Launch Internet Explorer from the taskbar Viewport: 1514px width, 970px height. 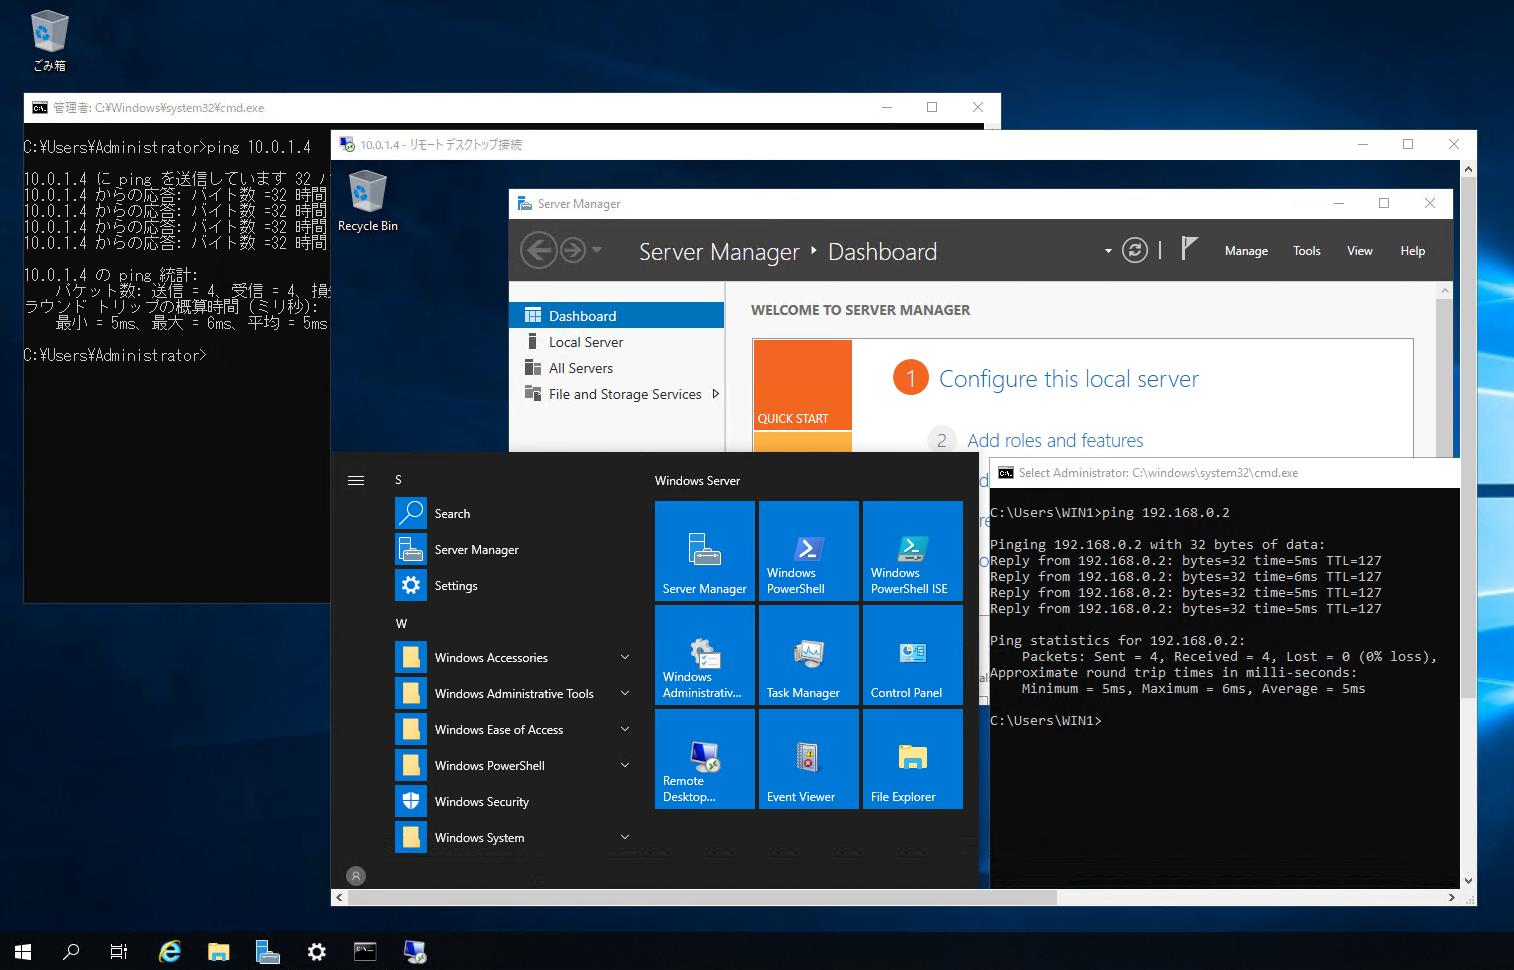(x=170, y=952)
